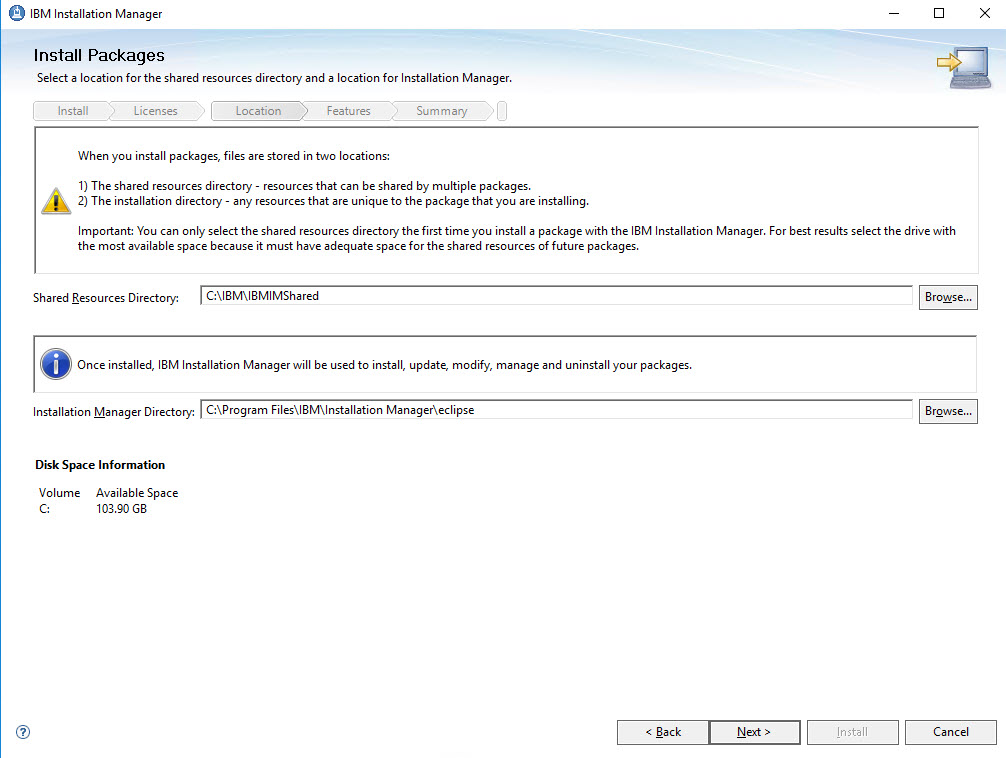Image resolution: width=1006 pixels, height=758 pixels.
Task: Click the Install Packages header text
Action: coord(100,56)
